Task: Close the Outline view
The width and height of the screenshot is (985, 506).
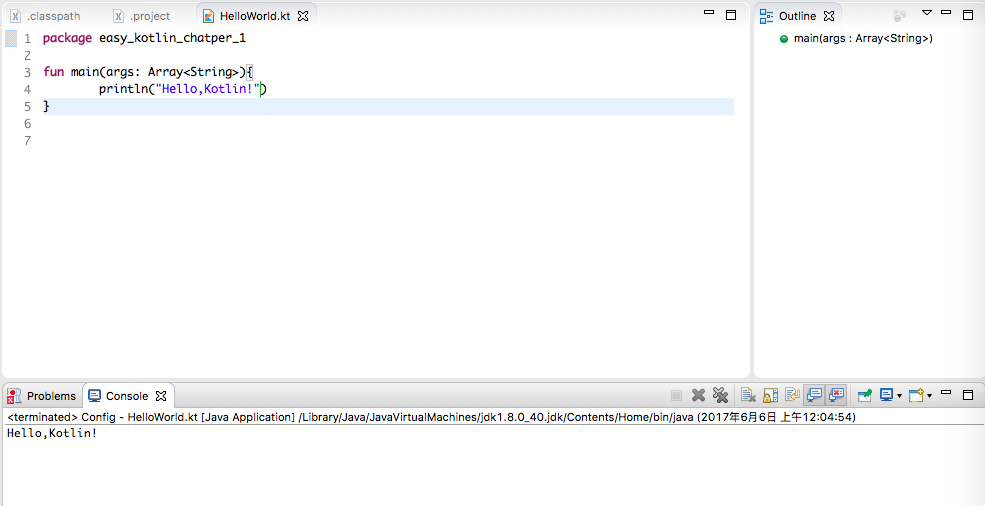Action: pos(829,16)
